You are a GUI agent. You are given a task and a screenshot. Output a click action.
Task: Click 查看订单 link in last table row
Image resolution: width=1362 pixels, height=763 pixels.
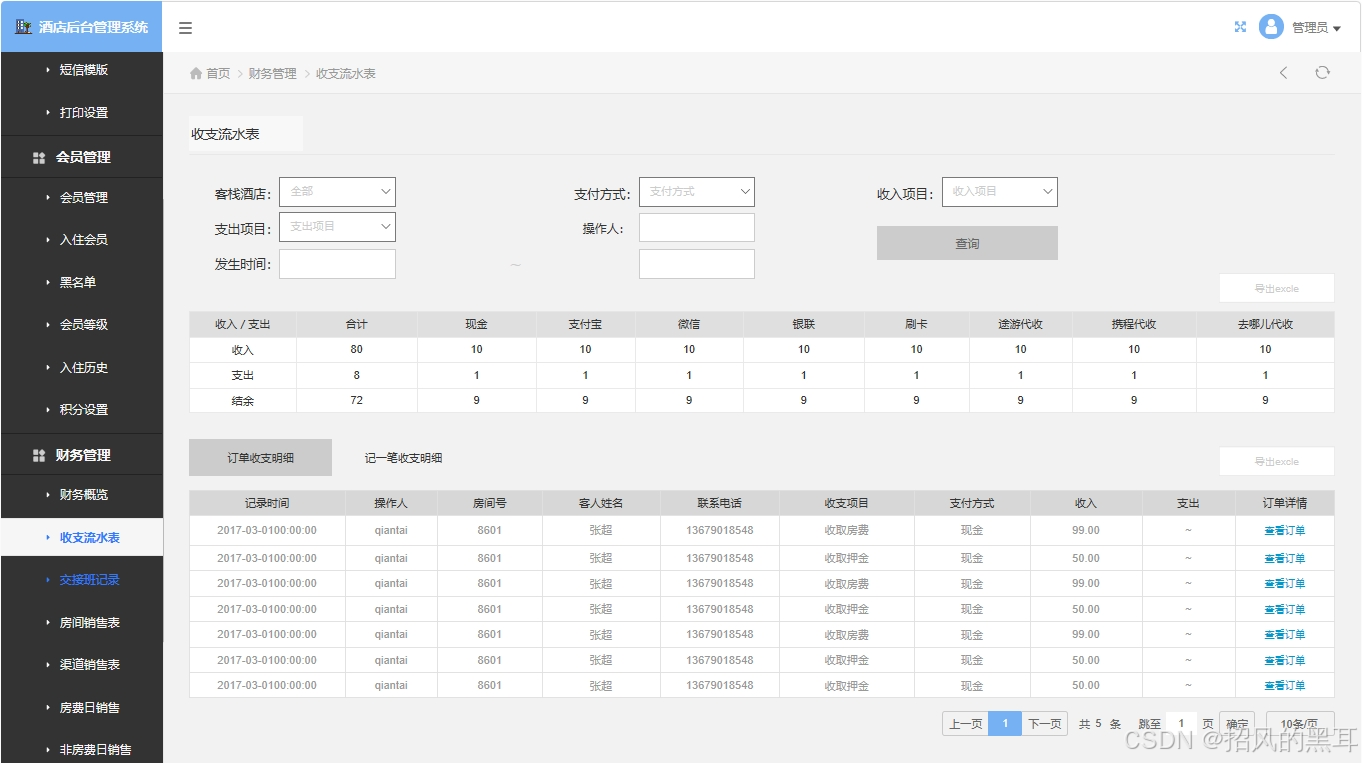(1284, 686)
